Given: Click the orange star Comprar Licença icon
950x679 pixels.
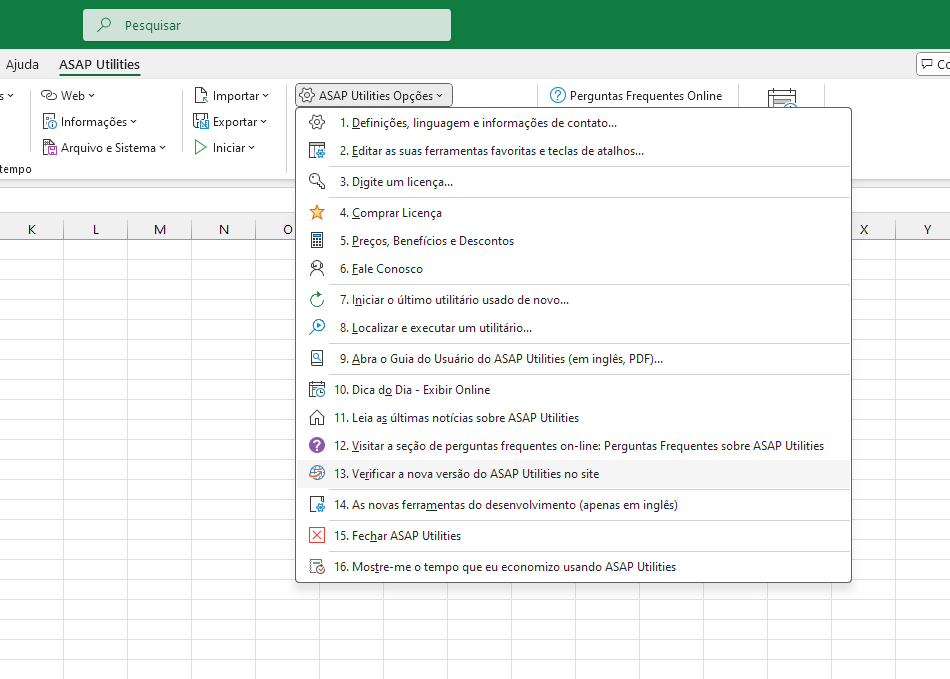Looking at the screenshot, I should tap(317, 213).
